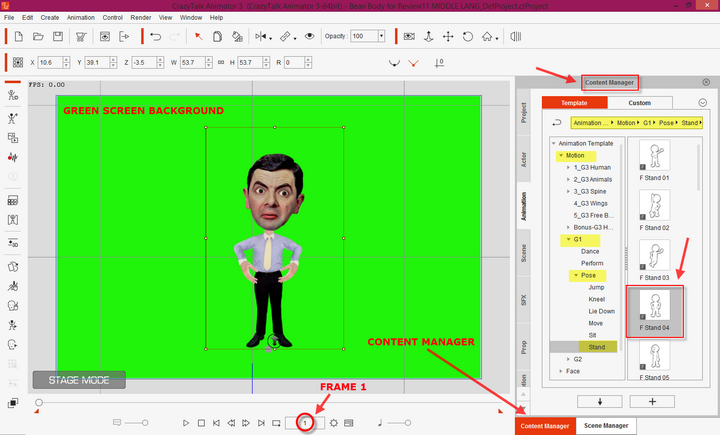Screen dimensions: 720x435
Task: Toggle the loop playback icon
Action: (276, 423)
